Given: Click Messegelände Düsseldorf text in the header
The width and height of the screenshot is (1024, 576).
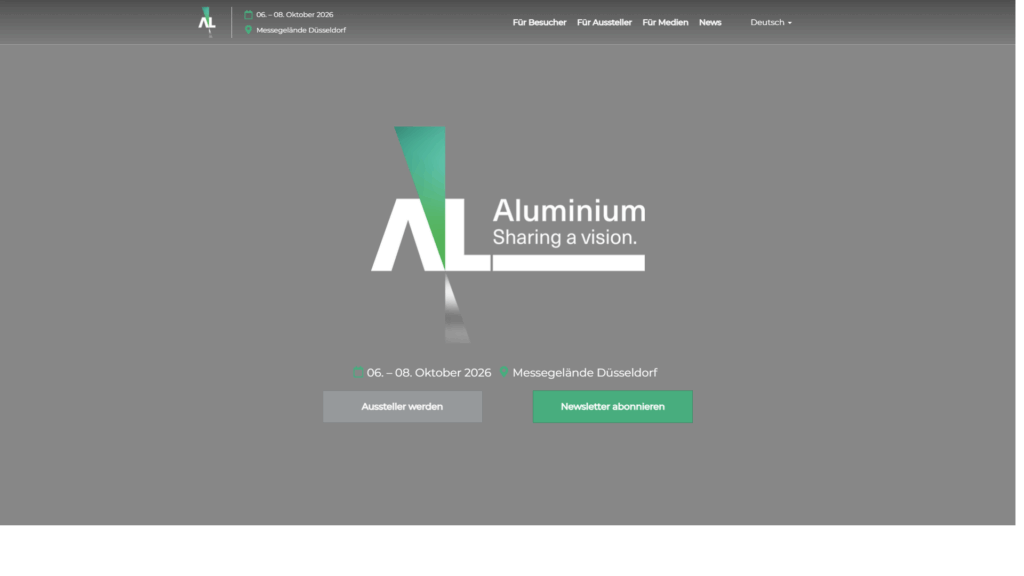Looking at the screenshot, I should point(301,30).
